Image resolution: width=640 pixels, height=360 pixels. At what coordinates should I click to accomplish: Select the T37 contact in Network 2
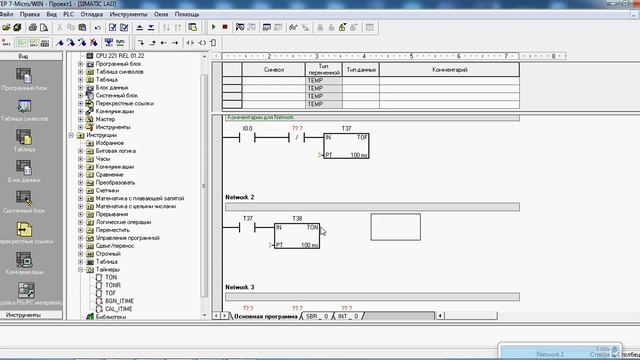tap(247, 228)
